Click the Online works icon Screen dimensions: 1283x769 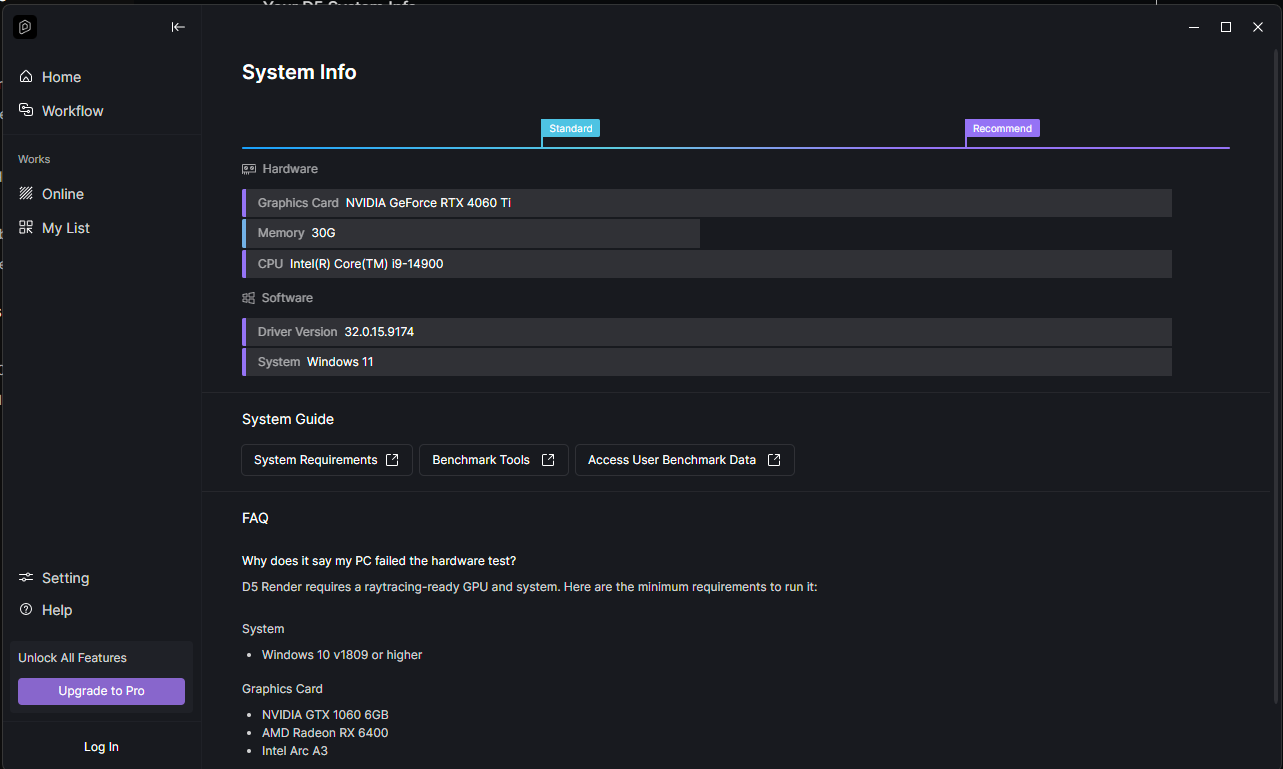[26, 194]
